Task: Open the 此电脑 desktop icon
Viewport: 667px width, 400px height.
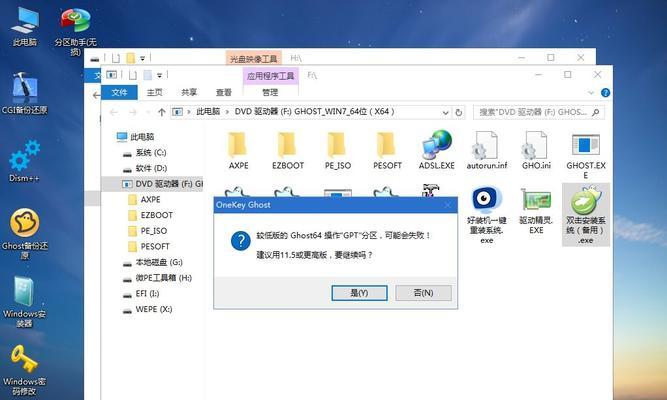Action: coord(25,26)
